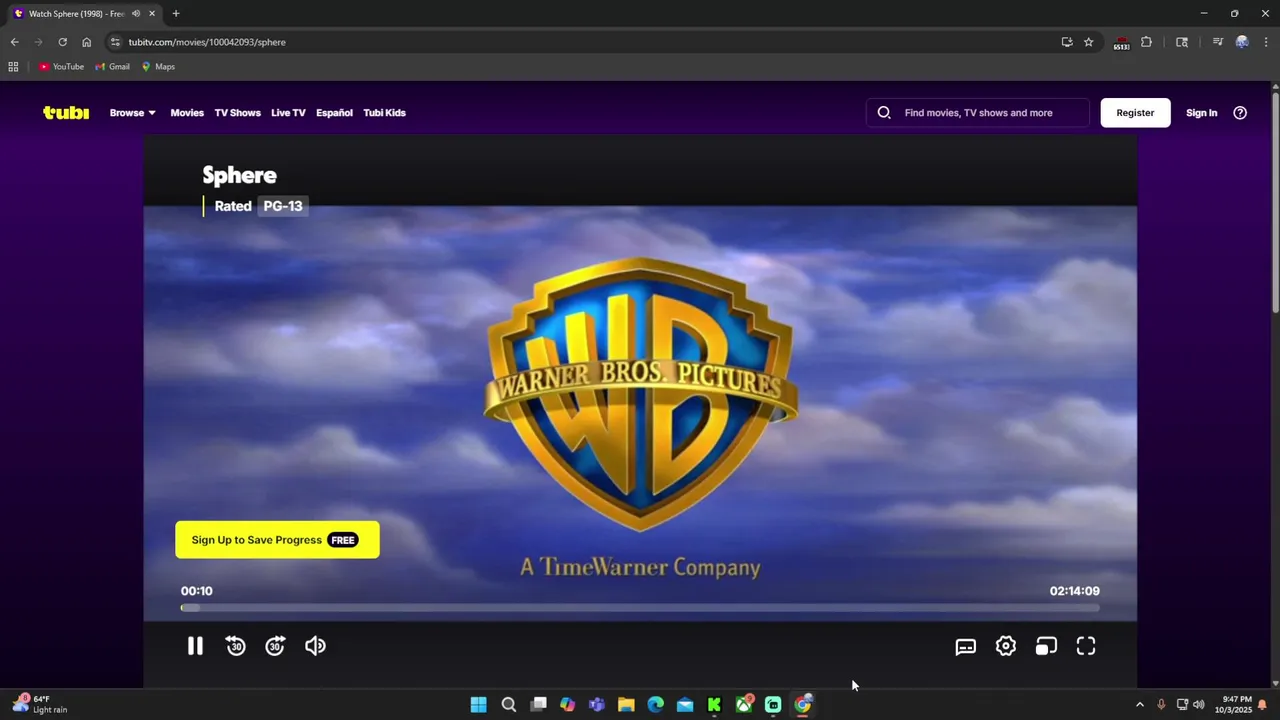Open the Chrome three-dot menu
This screenshot has width=1280, height=720.
(1266, 42)
